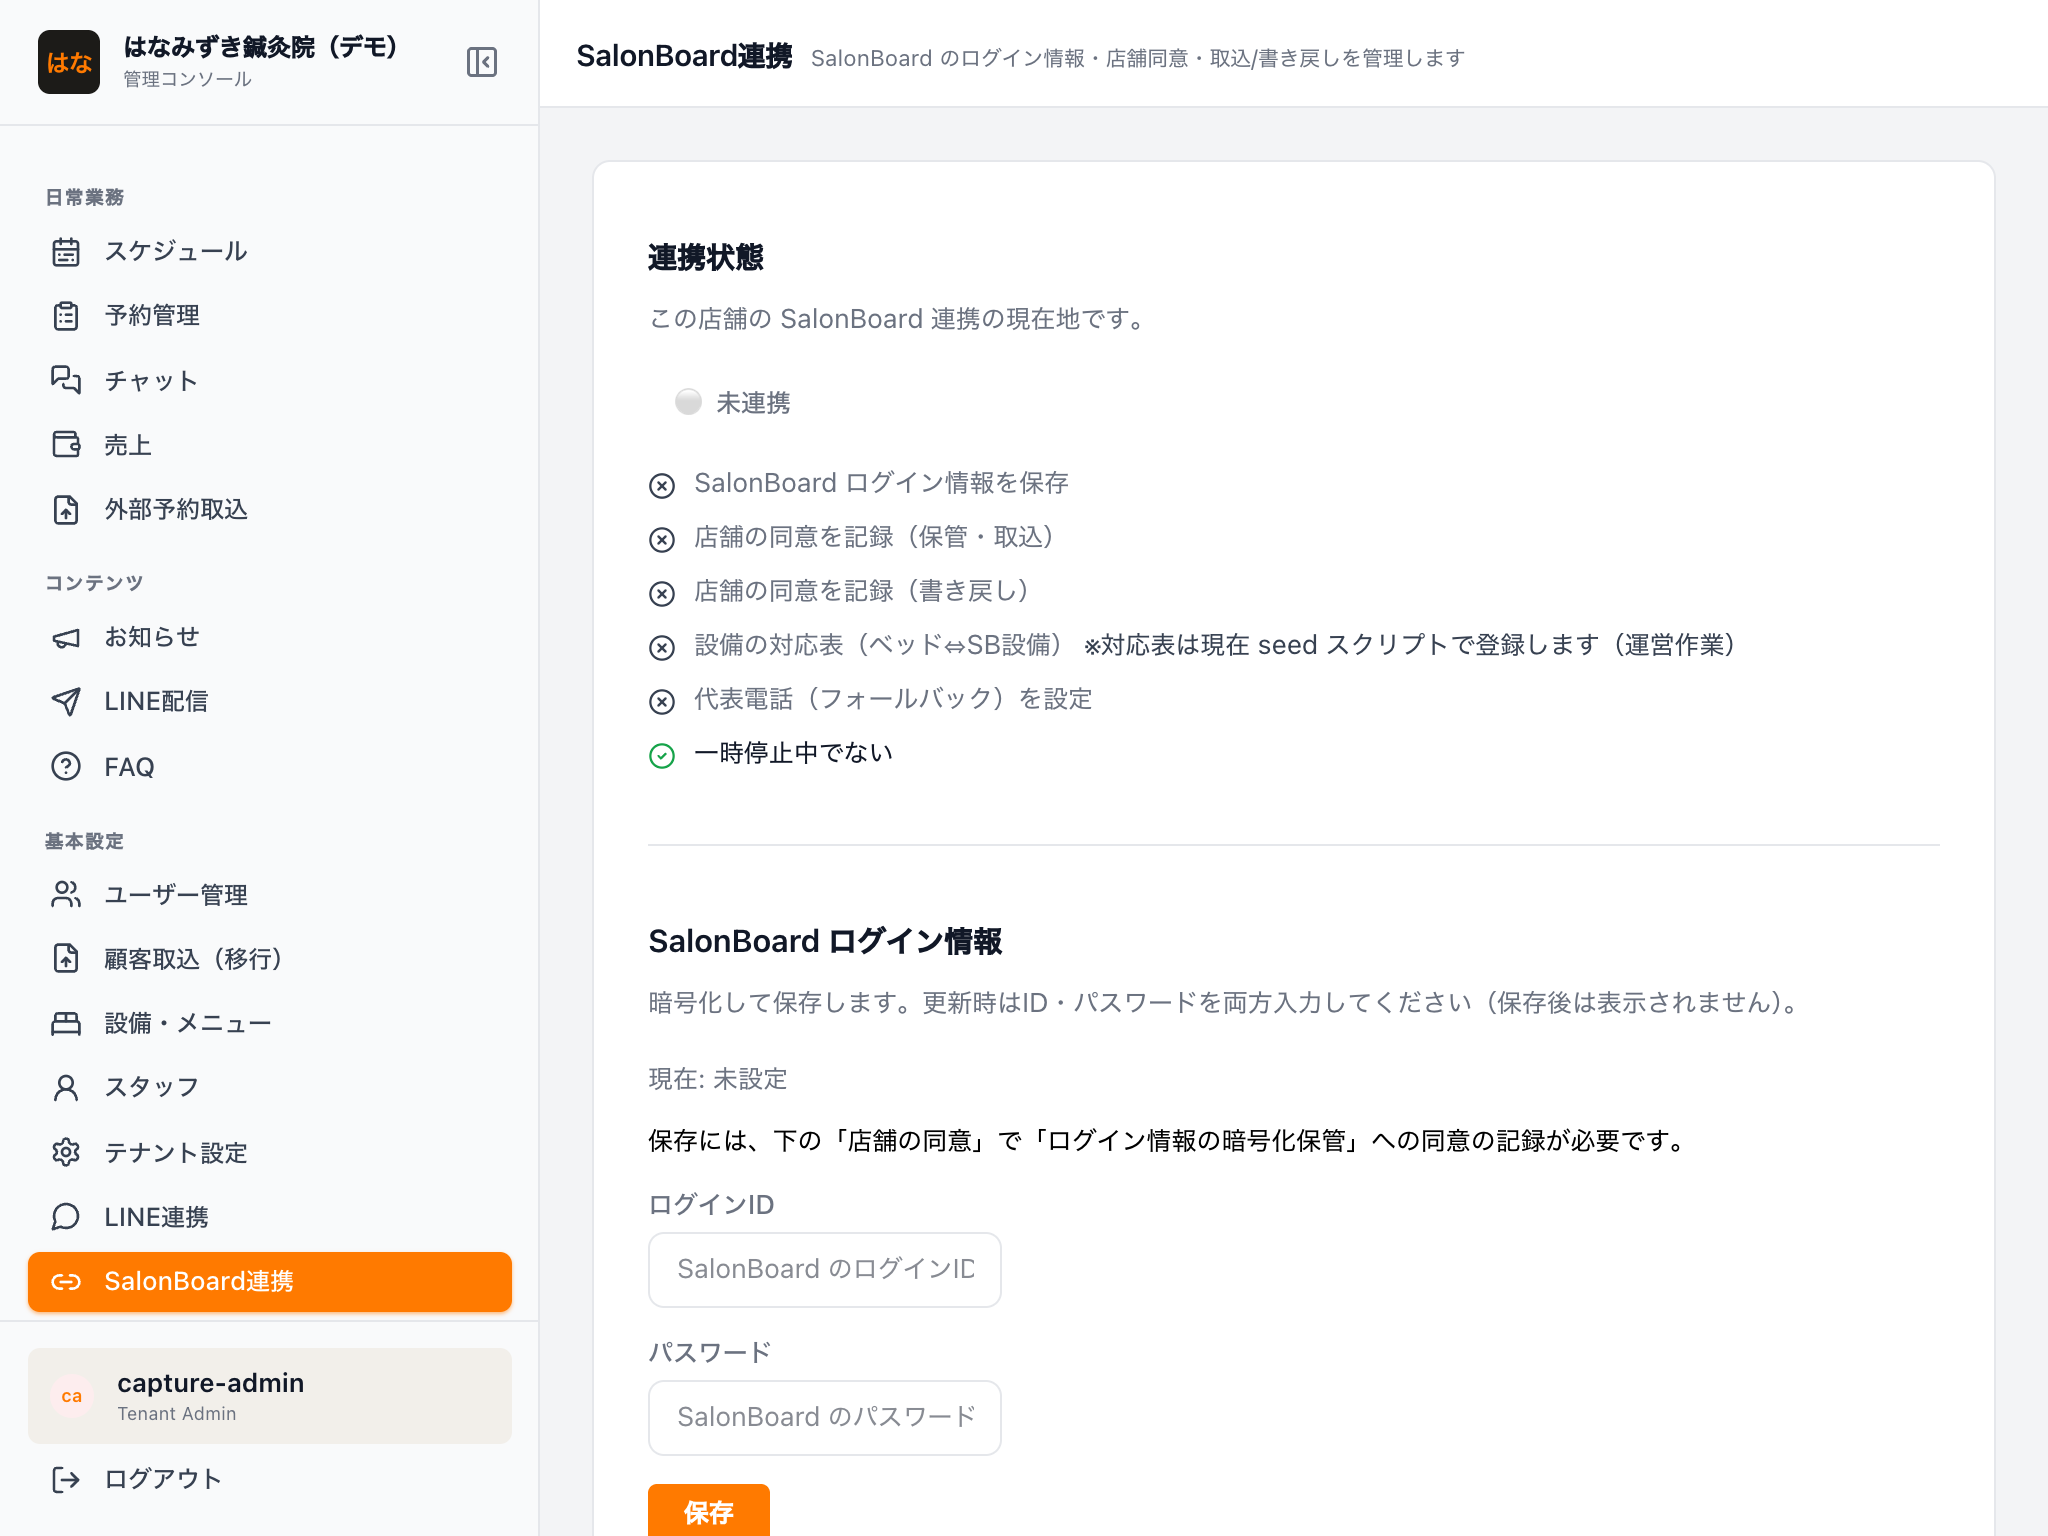Click the 未連携 status label
The height and width of the screenshot is (1536, 2048).
(753, 402)
